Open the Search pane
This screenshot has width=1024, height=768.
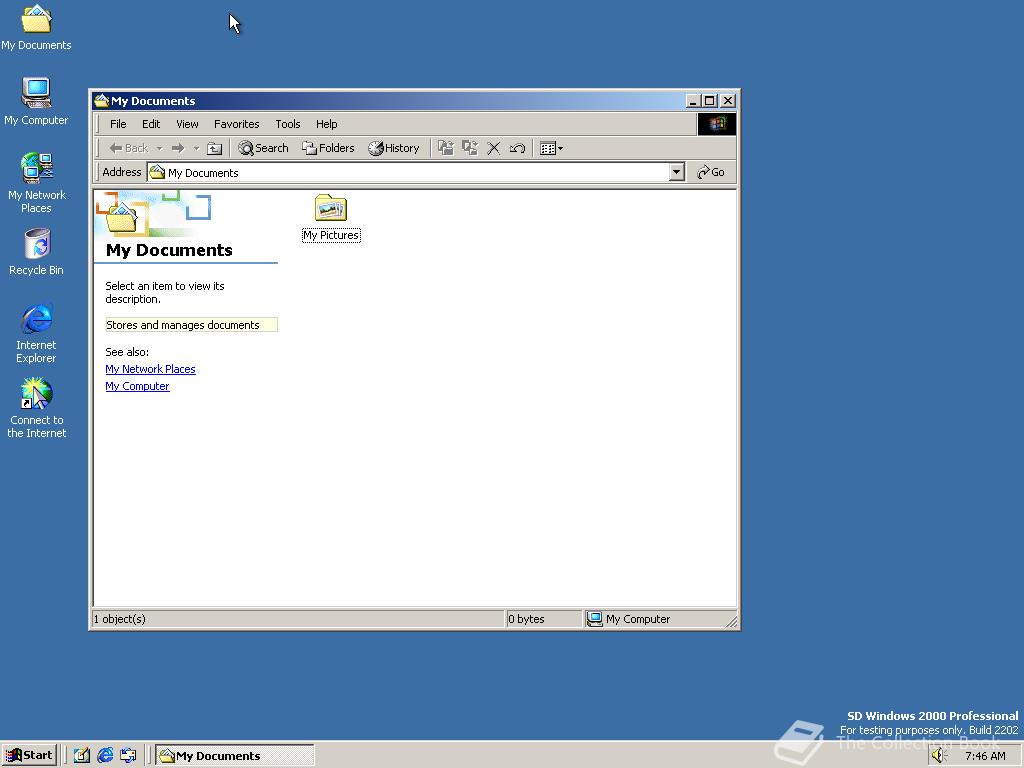(263, 148)
